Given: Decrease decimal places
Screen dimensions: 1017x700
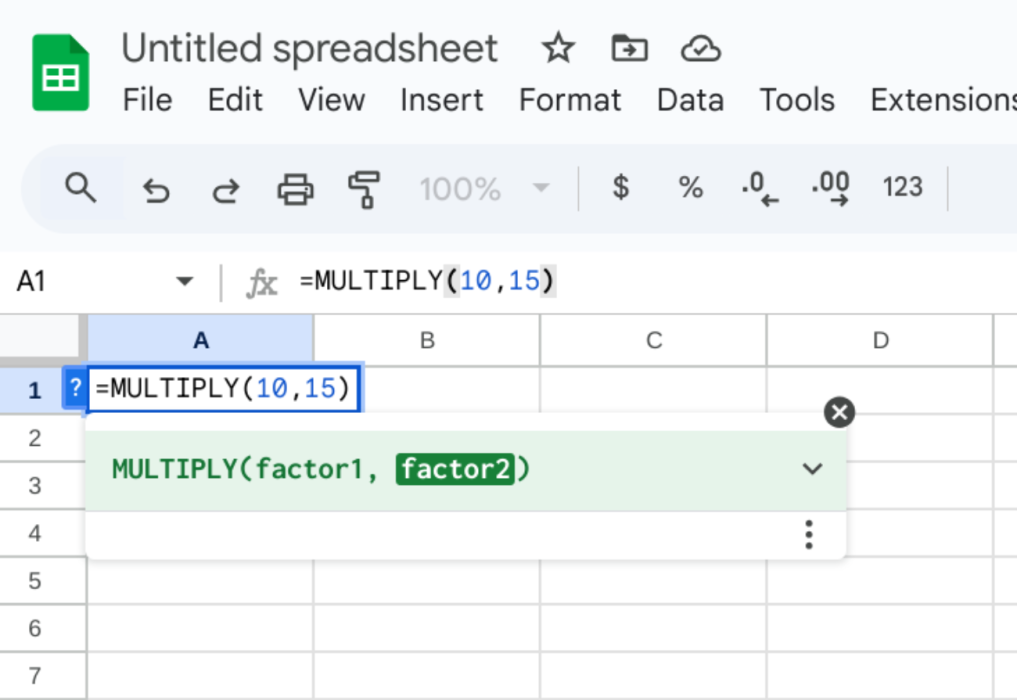Looking at the screenshot, I should pyautogui.click(x=759, y=188).
